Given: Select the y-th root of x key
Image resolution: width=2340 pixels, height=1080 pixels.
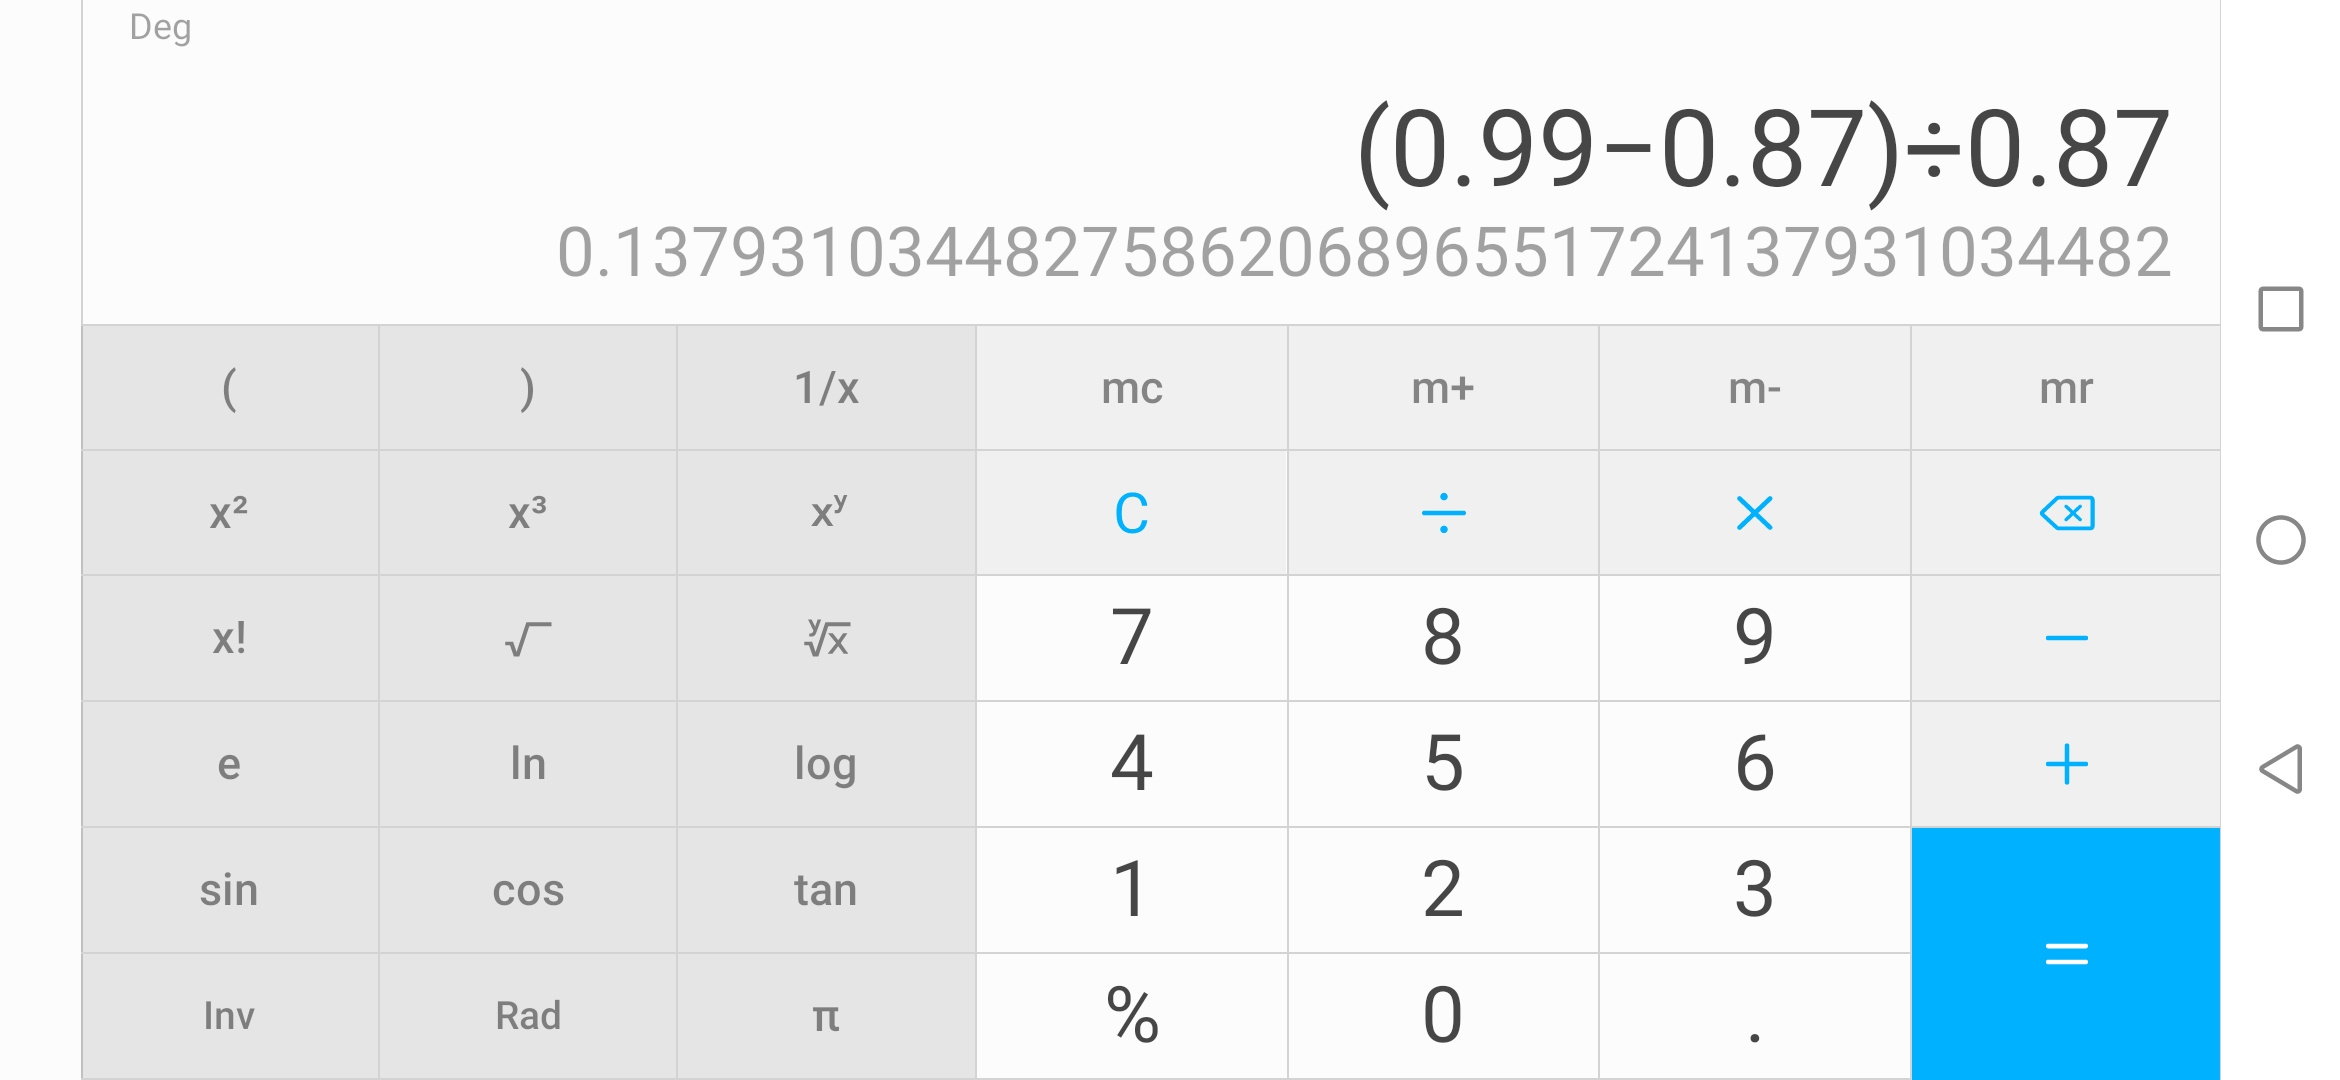Looking at the screenshot, I should 826,638.
